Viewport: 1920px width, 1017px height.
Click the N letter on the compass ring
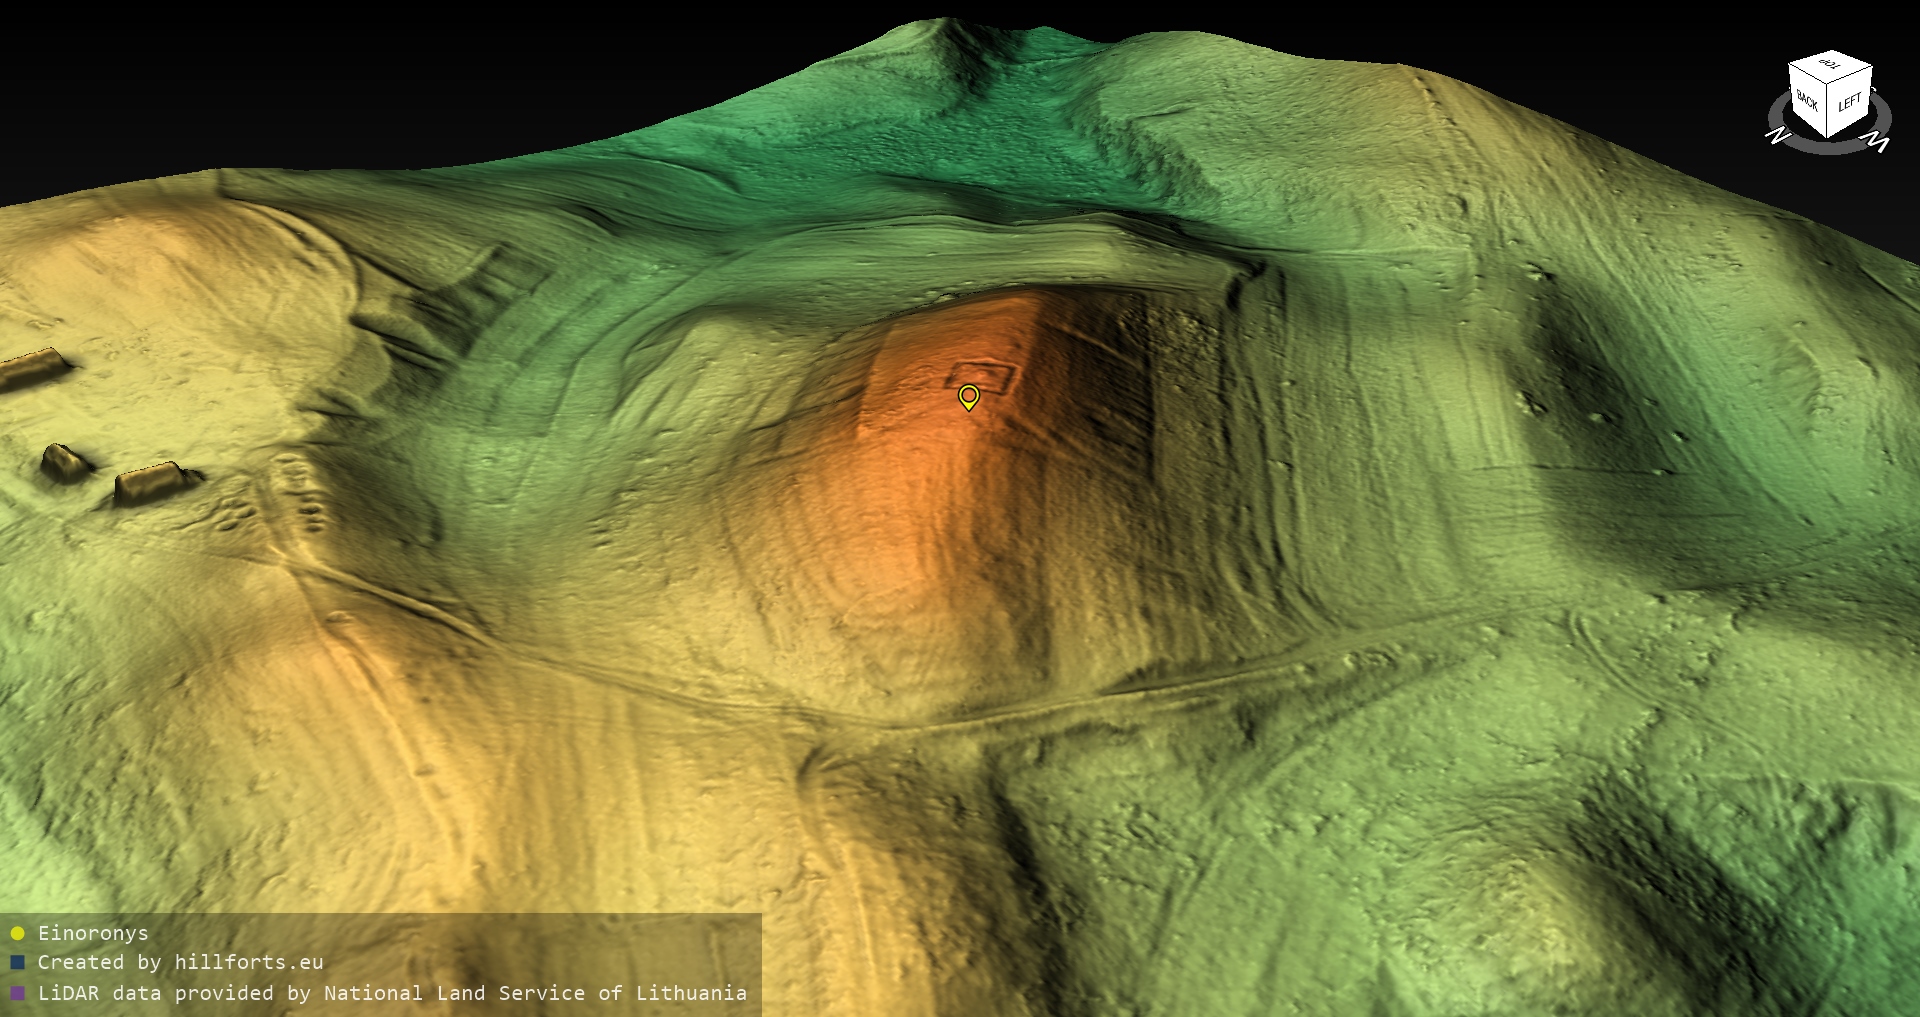coord(1777,135)
